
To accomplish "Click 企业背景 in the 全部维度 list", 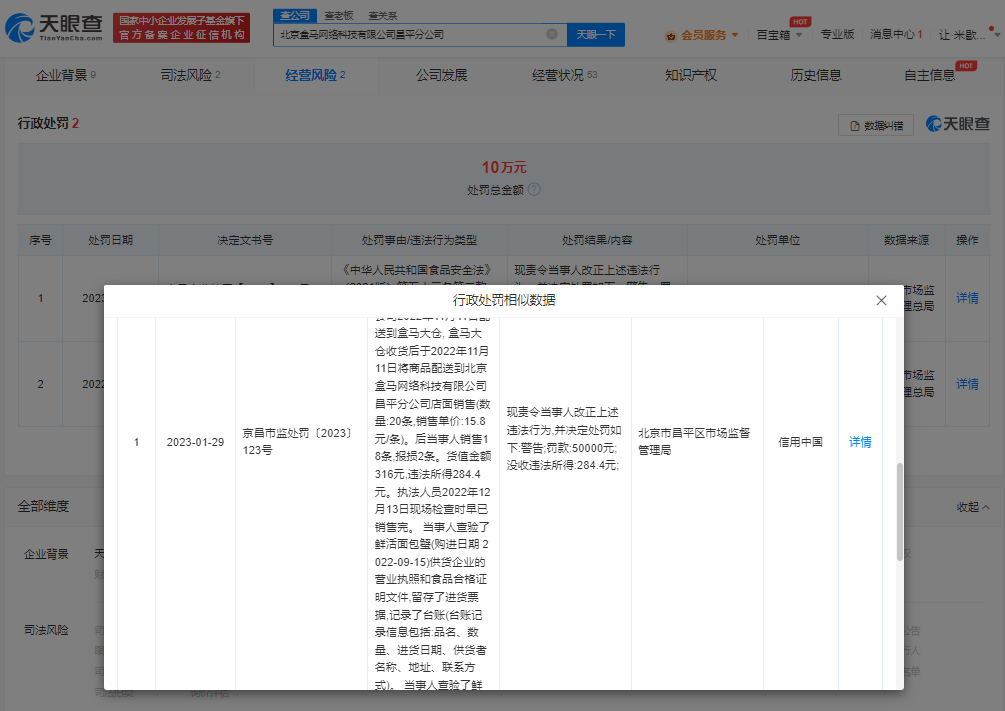I will coord(46,554).
